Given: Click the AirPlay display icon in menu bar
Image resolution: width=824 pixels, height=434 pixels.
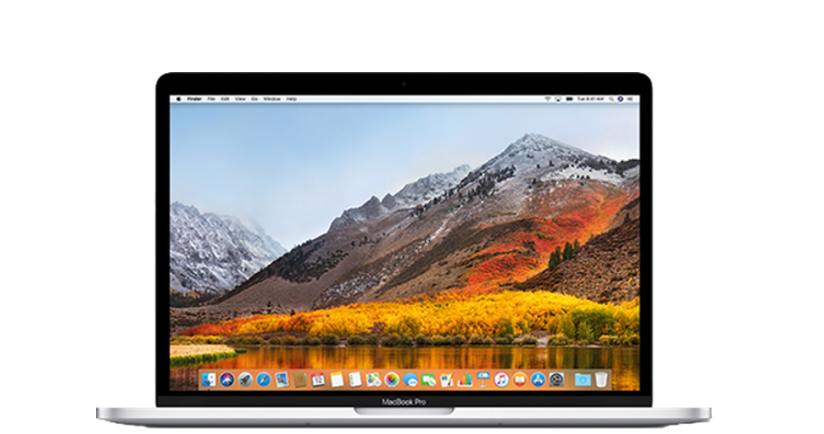Looking at the screenshot, I should pos(558,99).
